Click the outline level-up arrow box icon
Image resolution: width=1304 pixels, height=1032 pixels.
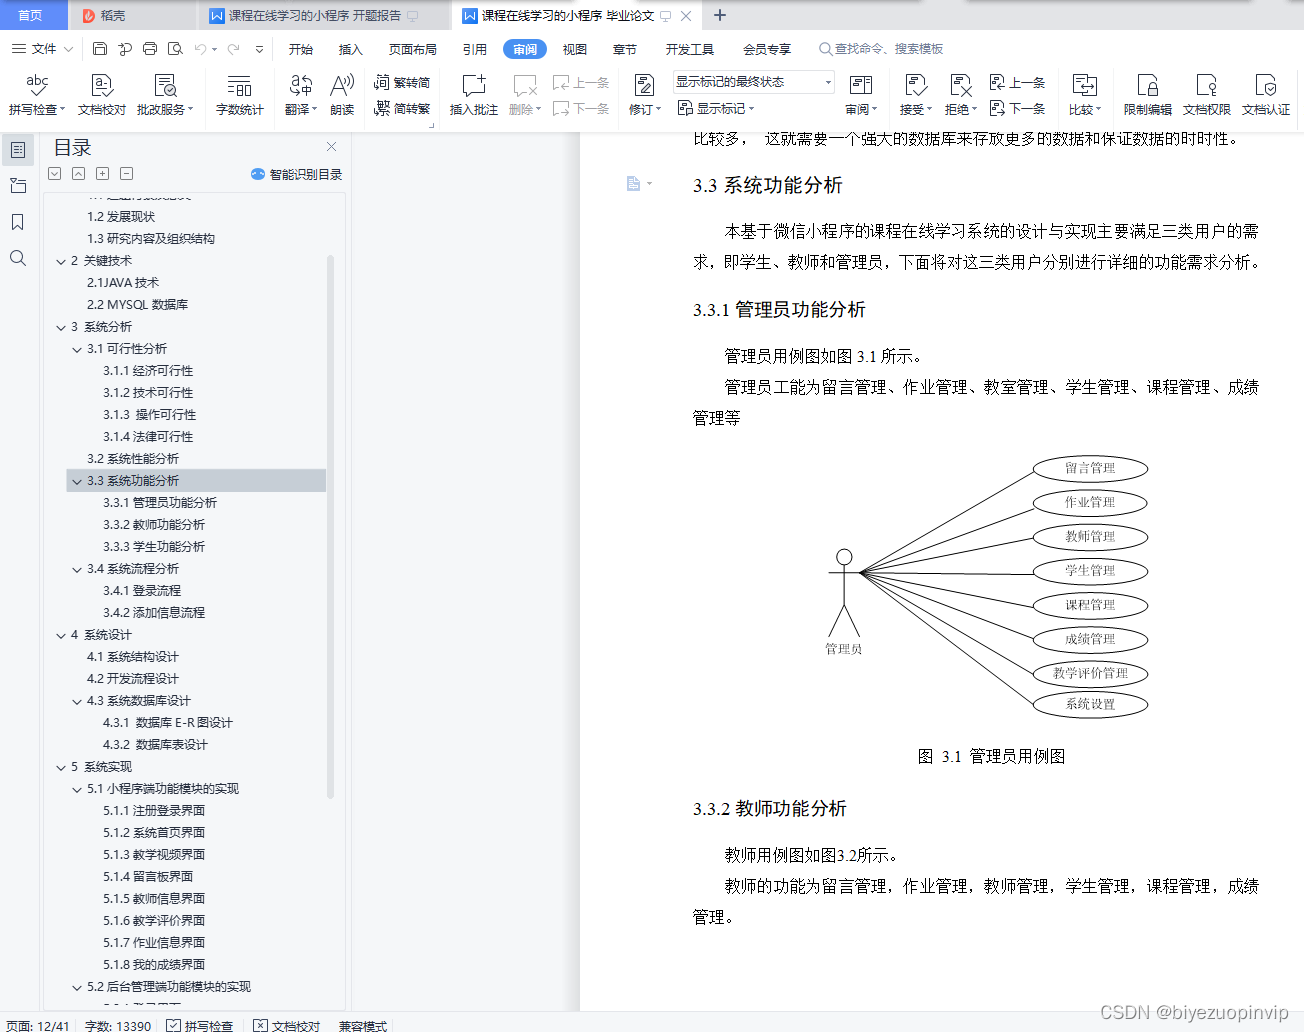pyautogui.click(x=78, y=173)
